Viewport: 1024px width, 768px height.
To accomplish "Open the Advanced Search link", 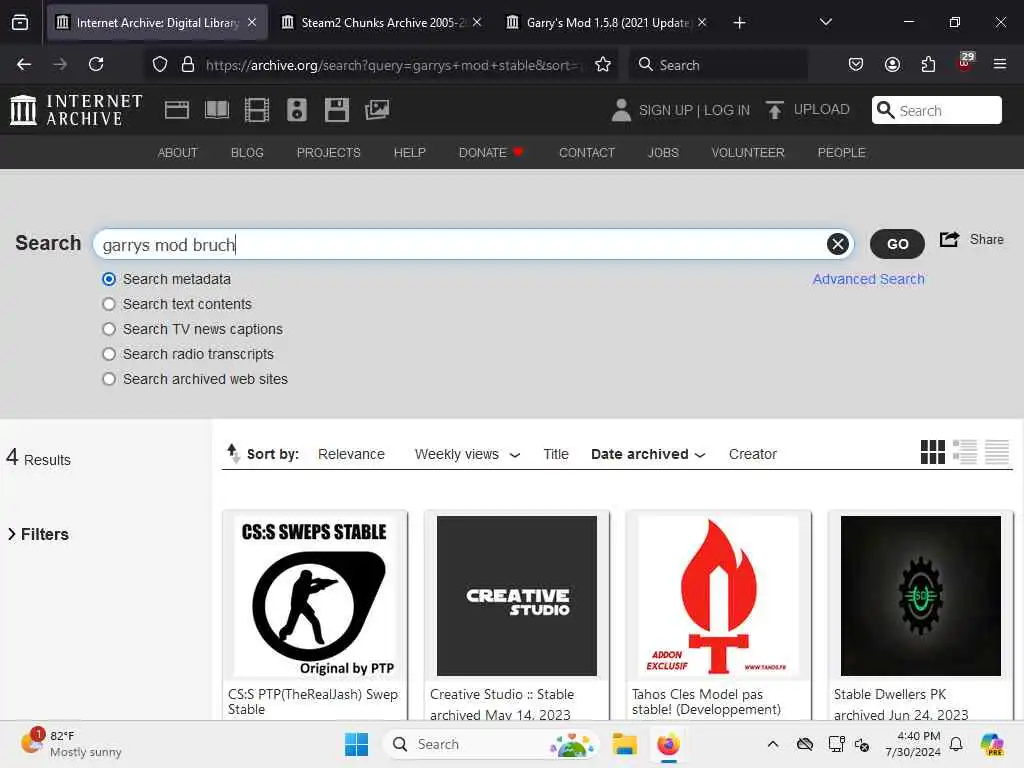I will pos(868,280).
